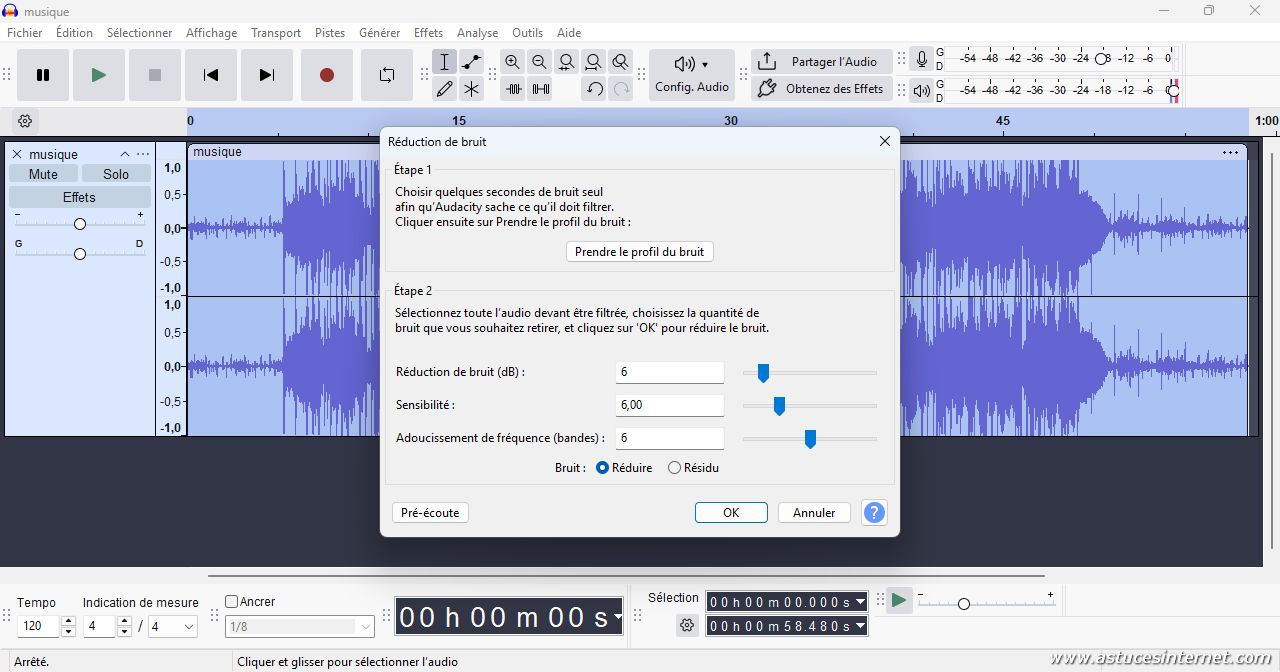Click Prendre le profil du bruit

point(639,252)
